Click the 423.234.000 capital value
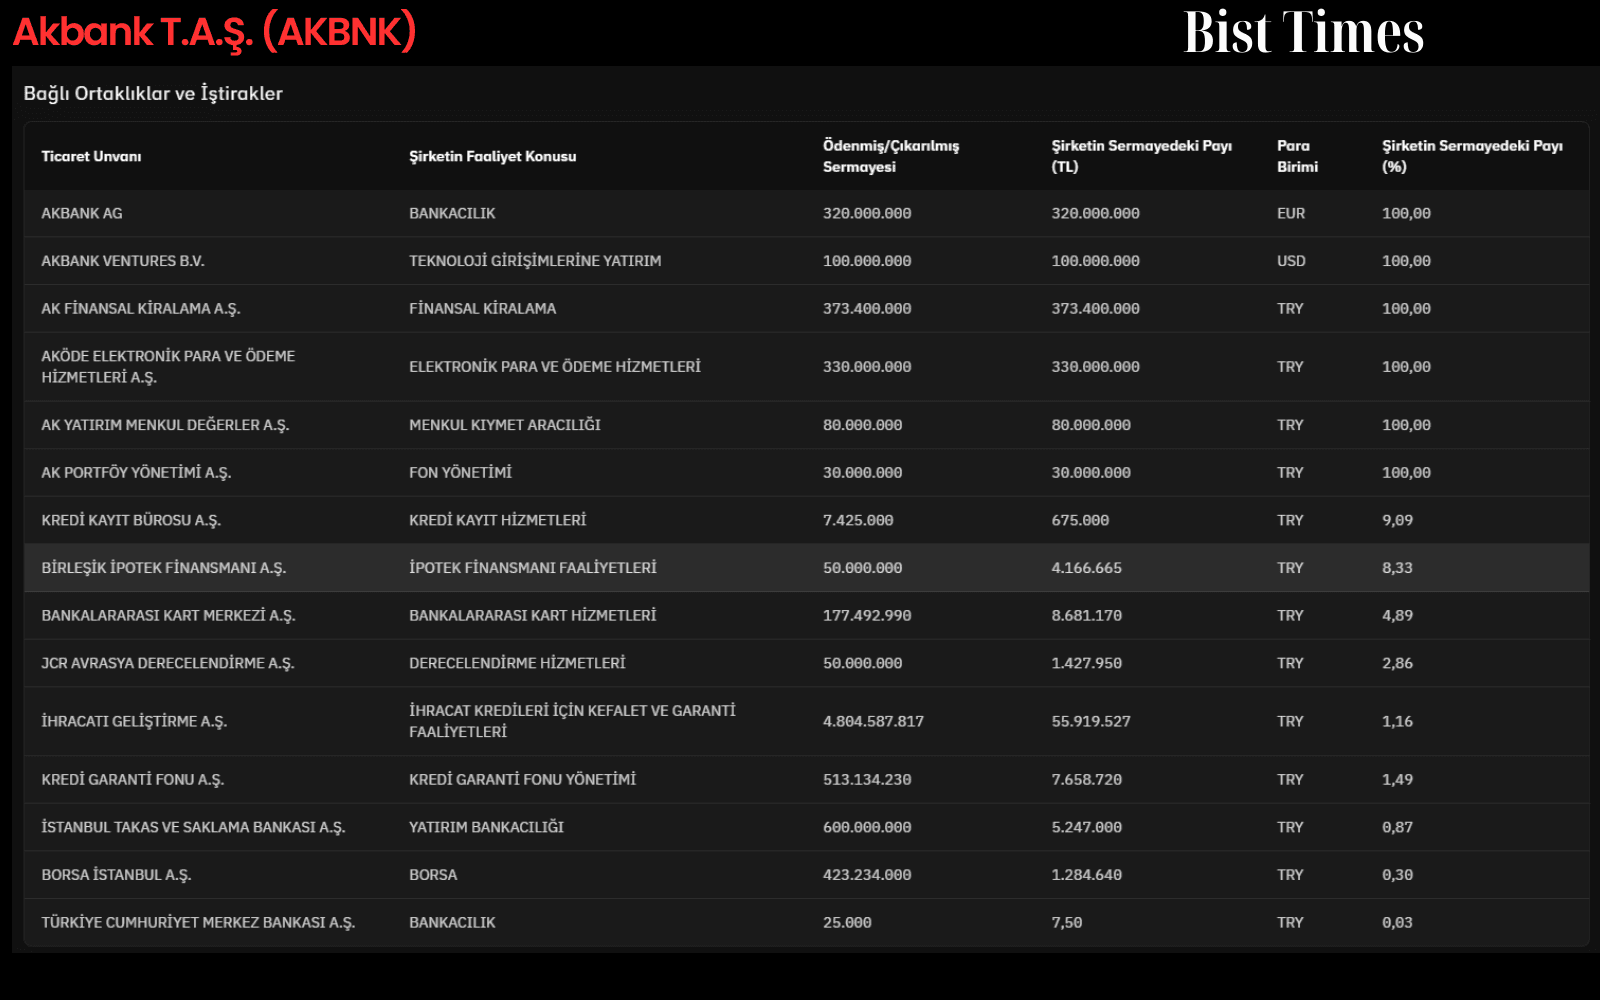 867,875
